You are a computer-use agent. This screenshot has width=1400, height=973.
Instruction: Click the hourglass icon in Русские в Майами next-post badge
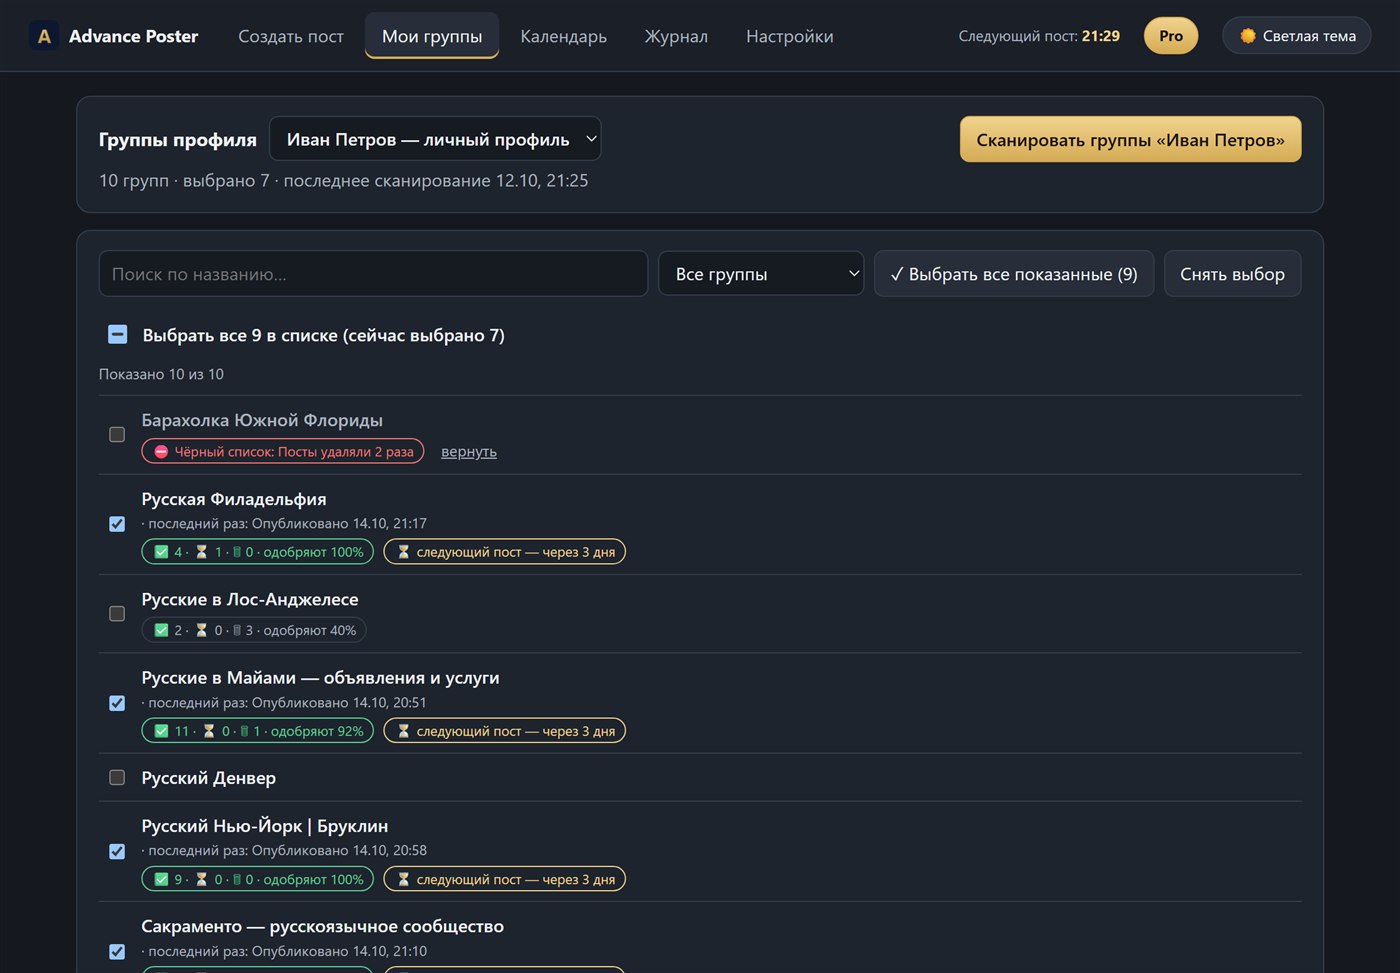tap(404, 731)
